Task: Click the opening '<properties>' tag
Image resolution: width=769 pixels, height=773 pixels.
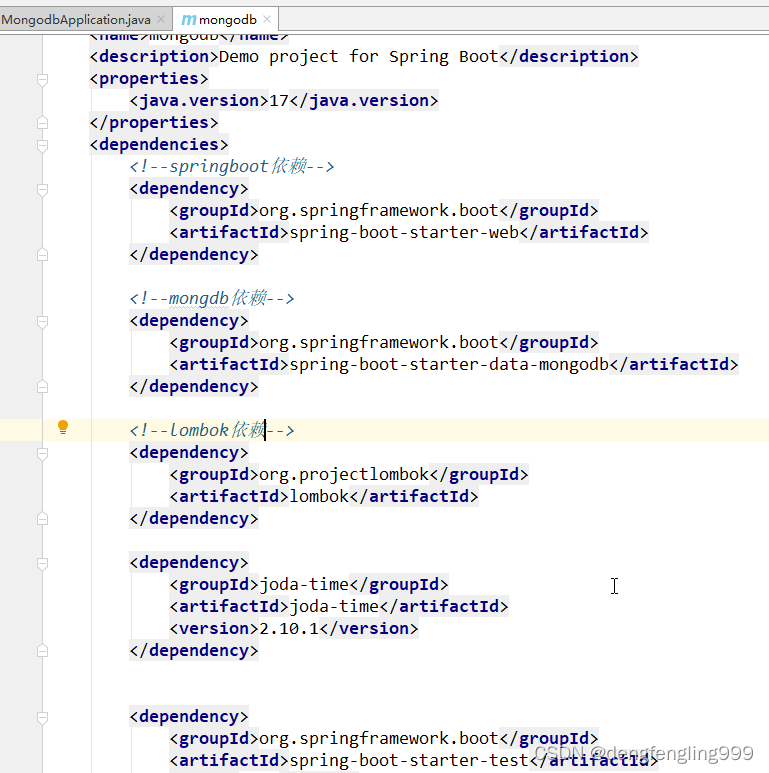Action: tap(149, 78)
